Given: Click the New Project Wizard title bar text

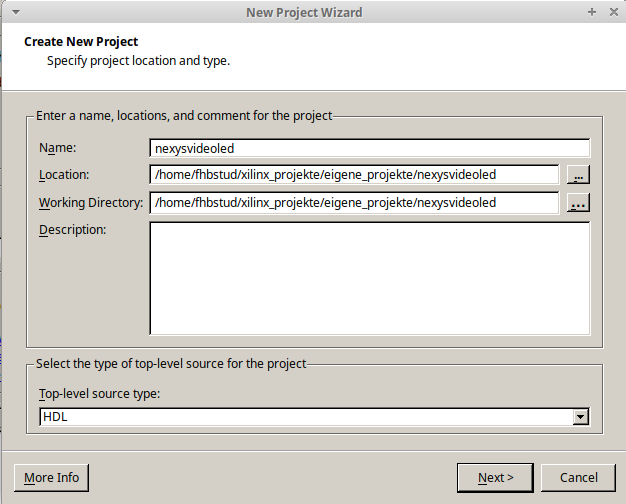Looking at the screenshot, I should [x=304, y=12].
